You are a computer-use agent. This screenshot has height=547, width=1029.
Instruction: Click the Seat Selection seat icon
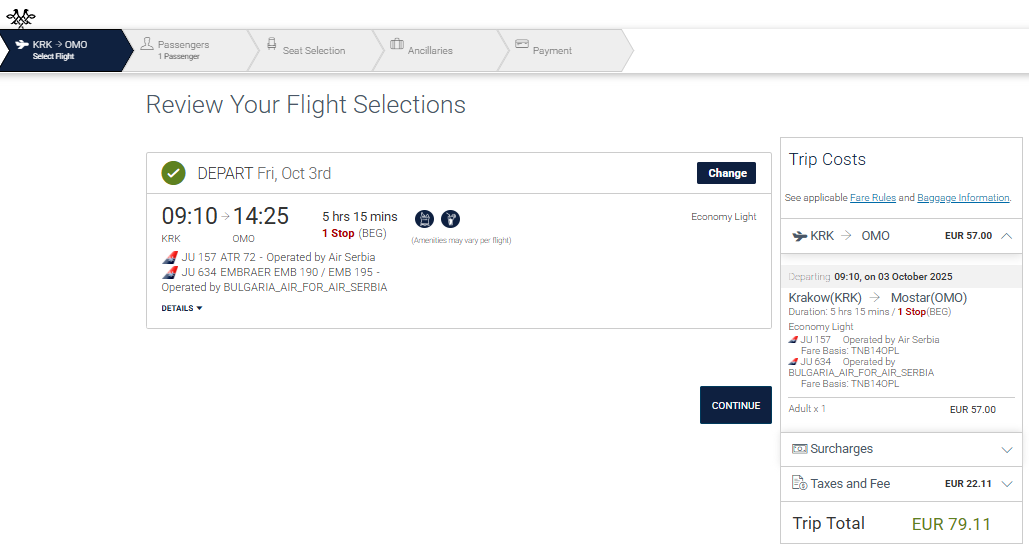[x=272, y=43]
